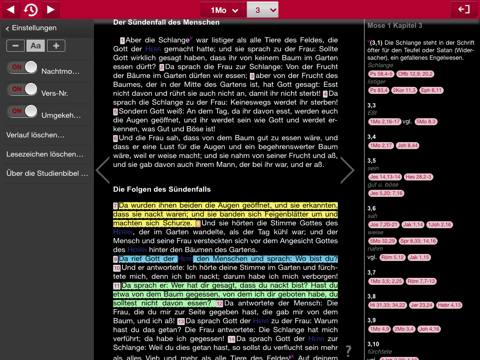This screenshot has height=360, width=480.
Task: Go to previous chapter with the left chevron
Action: tap(103, 170)
